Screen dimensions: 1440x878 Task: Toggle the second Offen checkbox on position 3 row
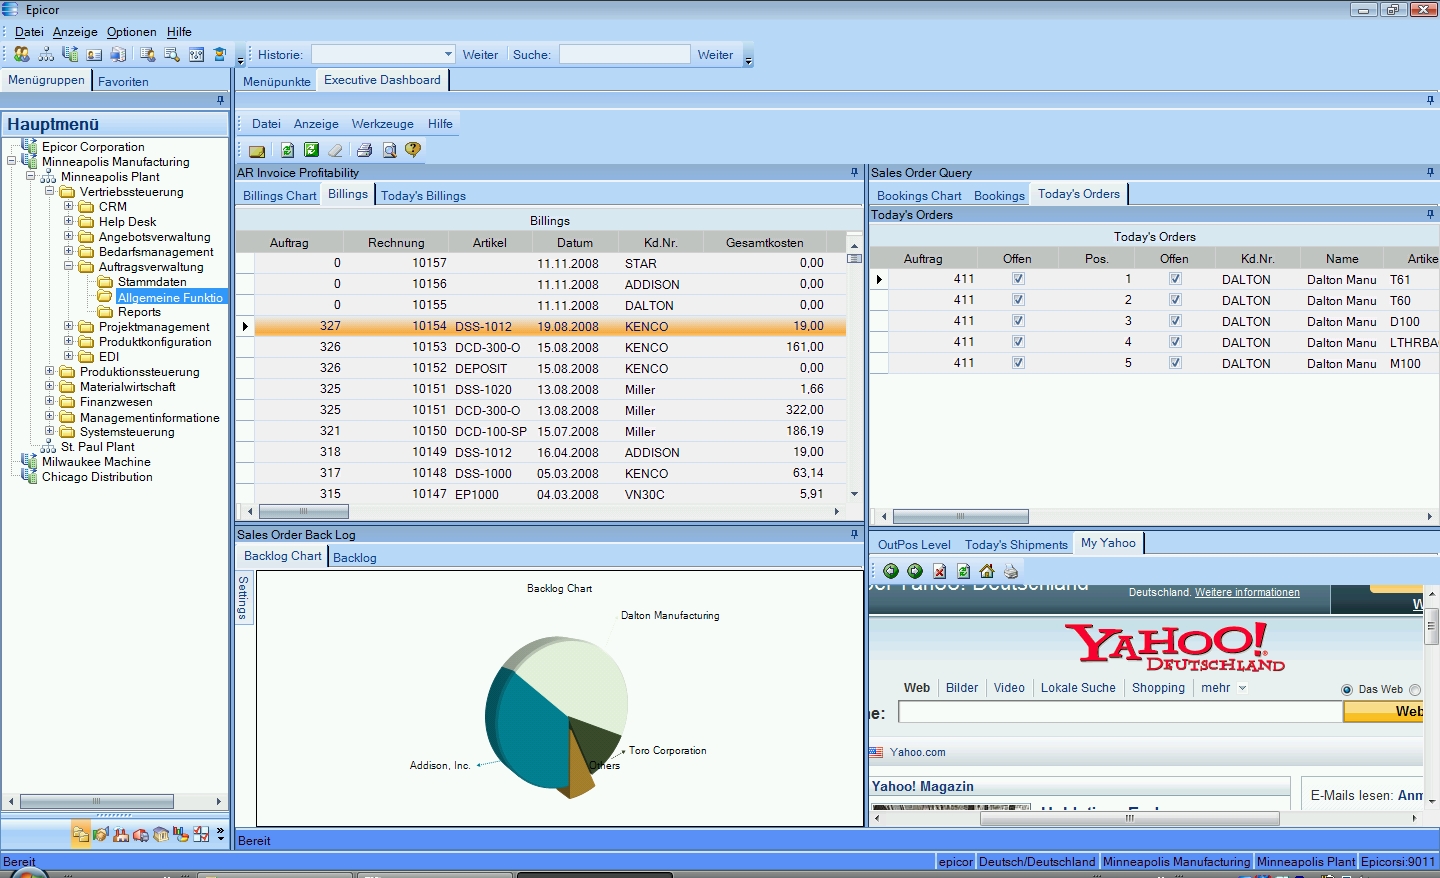click(x=1175, y=321)
